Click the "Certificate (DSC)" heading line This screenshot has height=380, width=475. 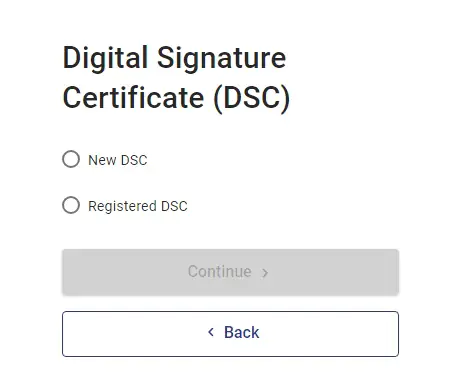click(176, 98)
